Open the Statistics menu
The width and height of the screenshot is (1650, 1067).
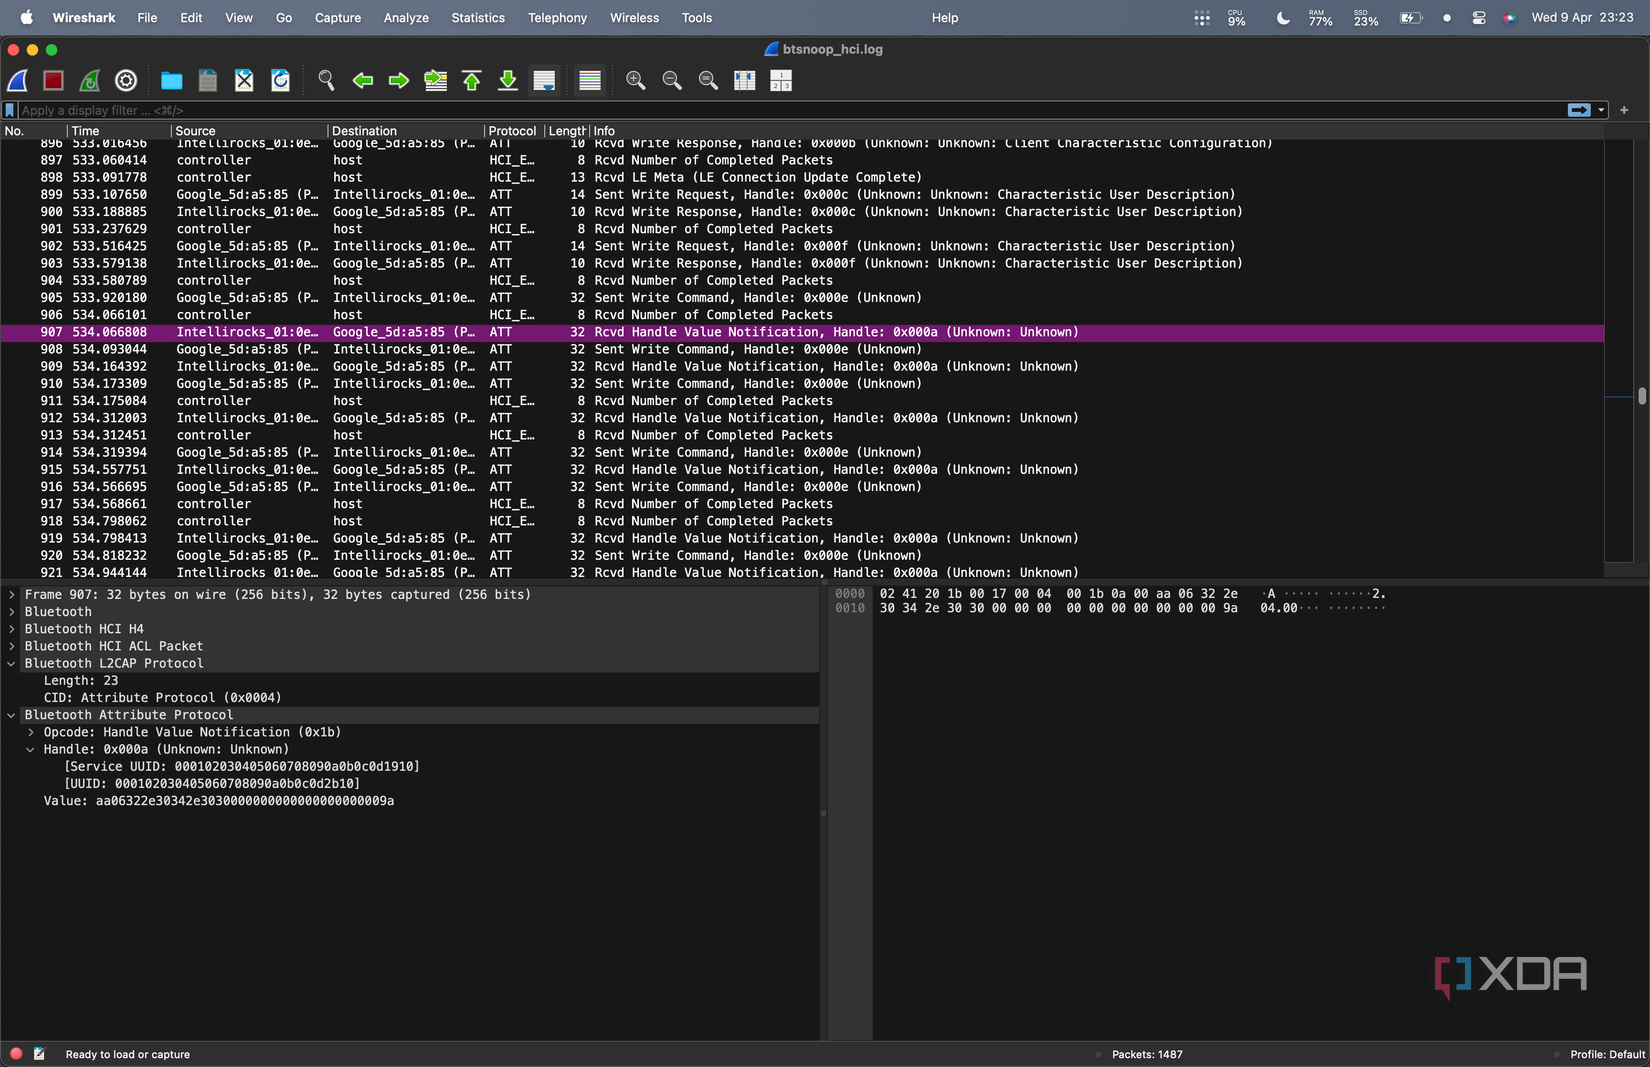478,18
